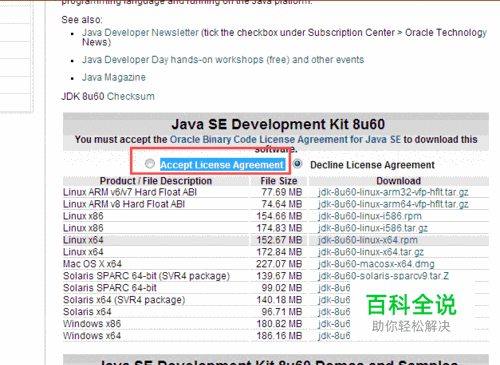Click the 'Mac OS X x64' product text
Viewport: 500px width, 365px height.
pos(92,264)
